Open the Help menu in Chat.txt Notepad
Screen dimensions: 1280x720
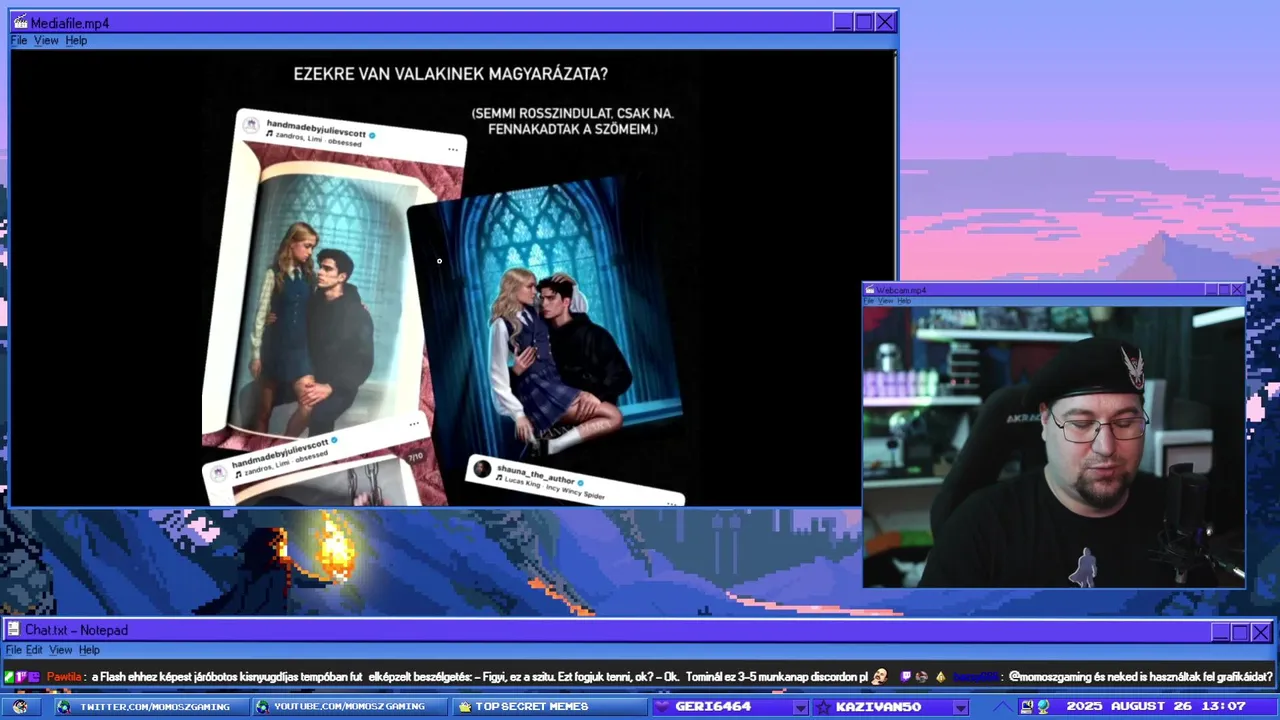pyautogui.click(x=89, y=650)
